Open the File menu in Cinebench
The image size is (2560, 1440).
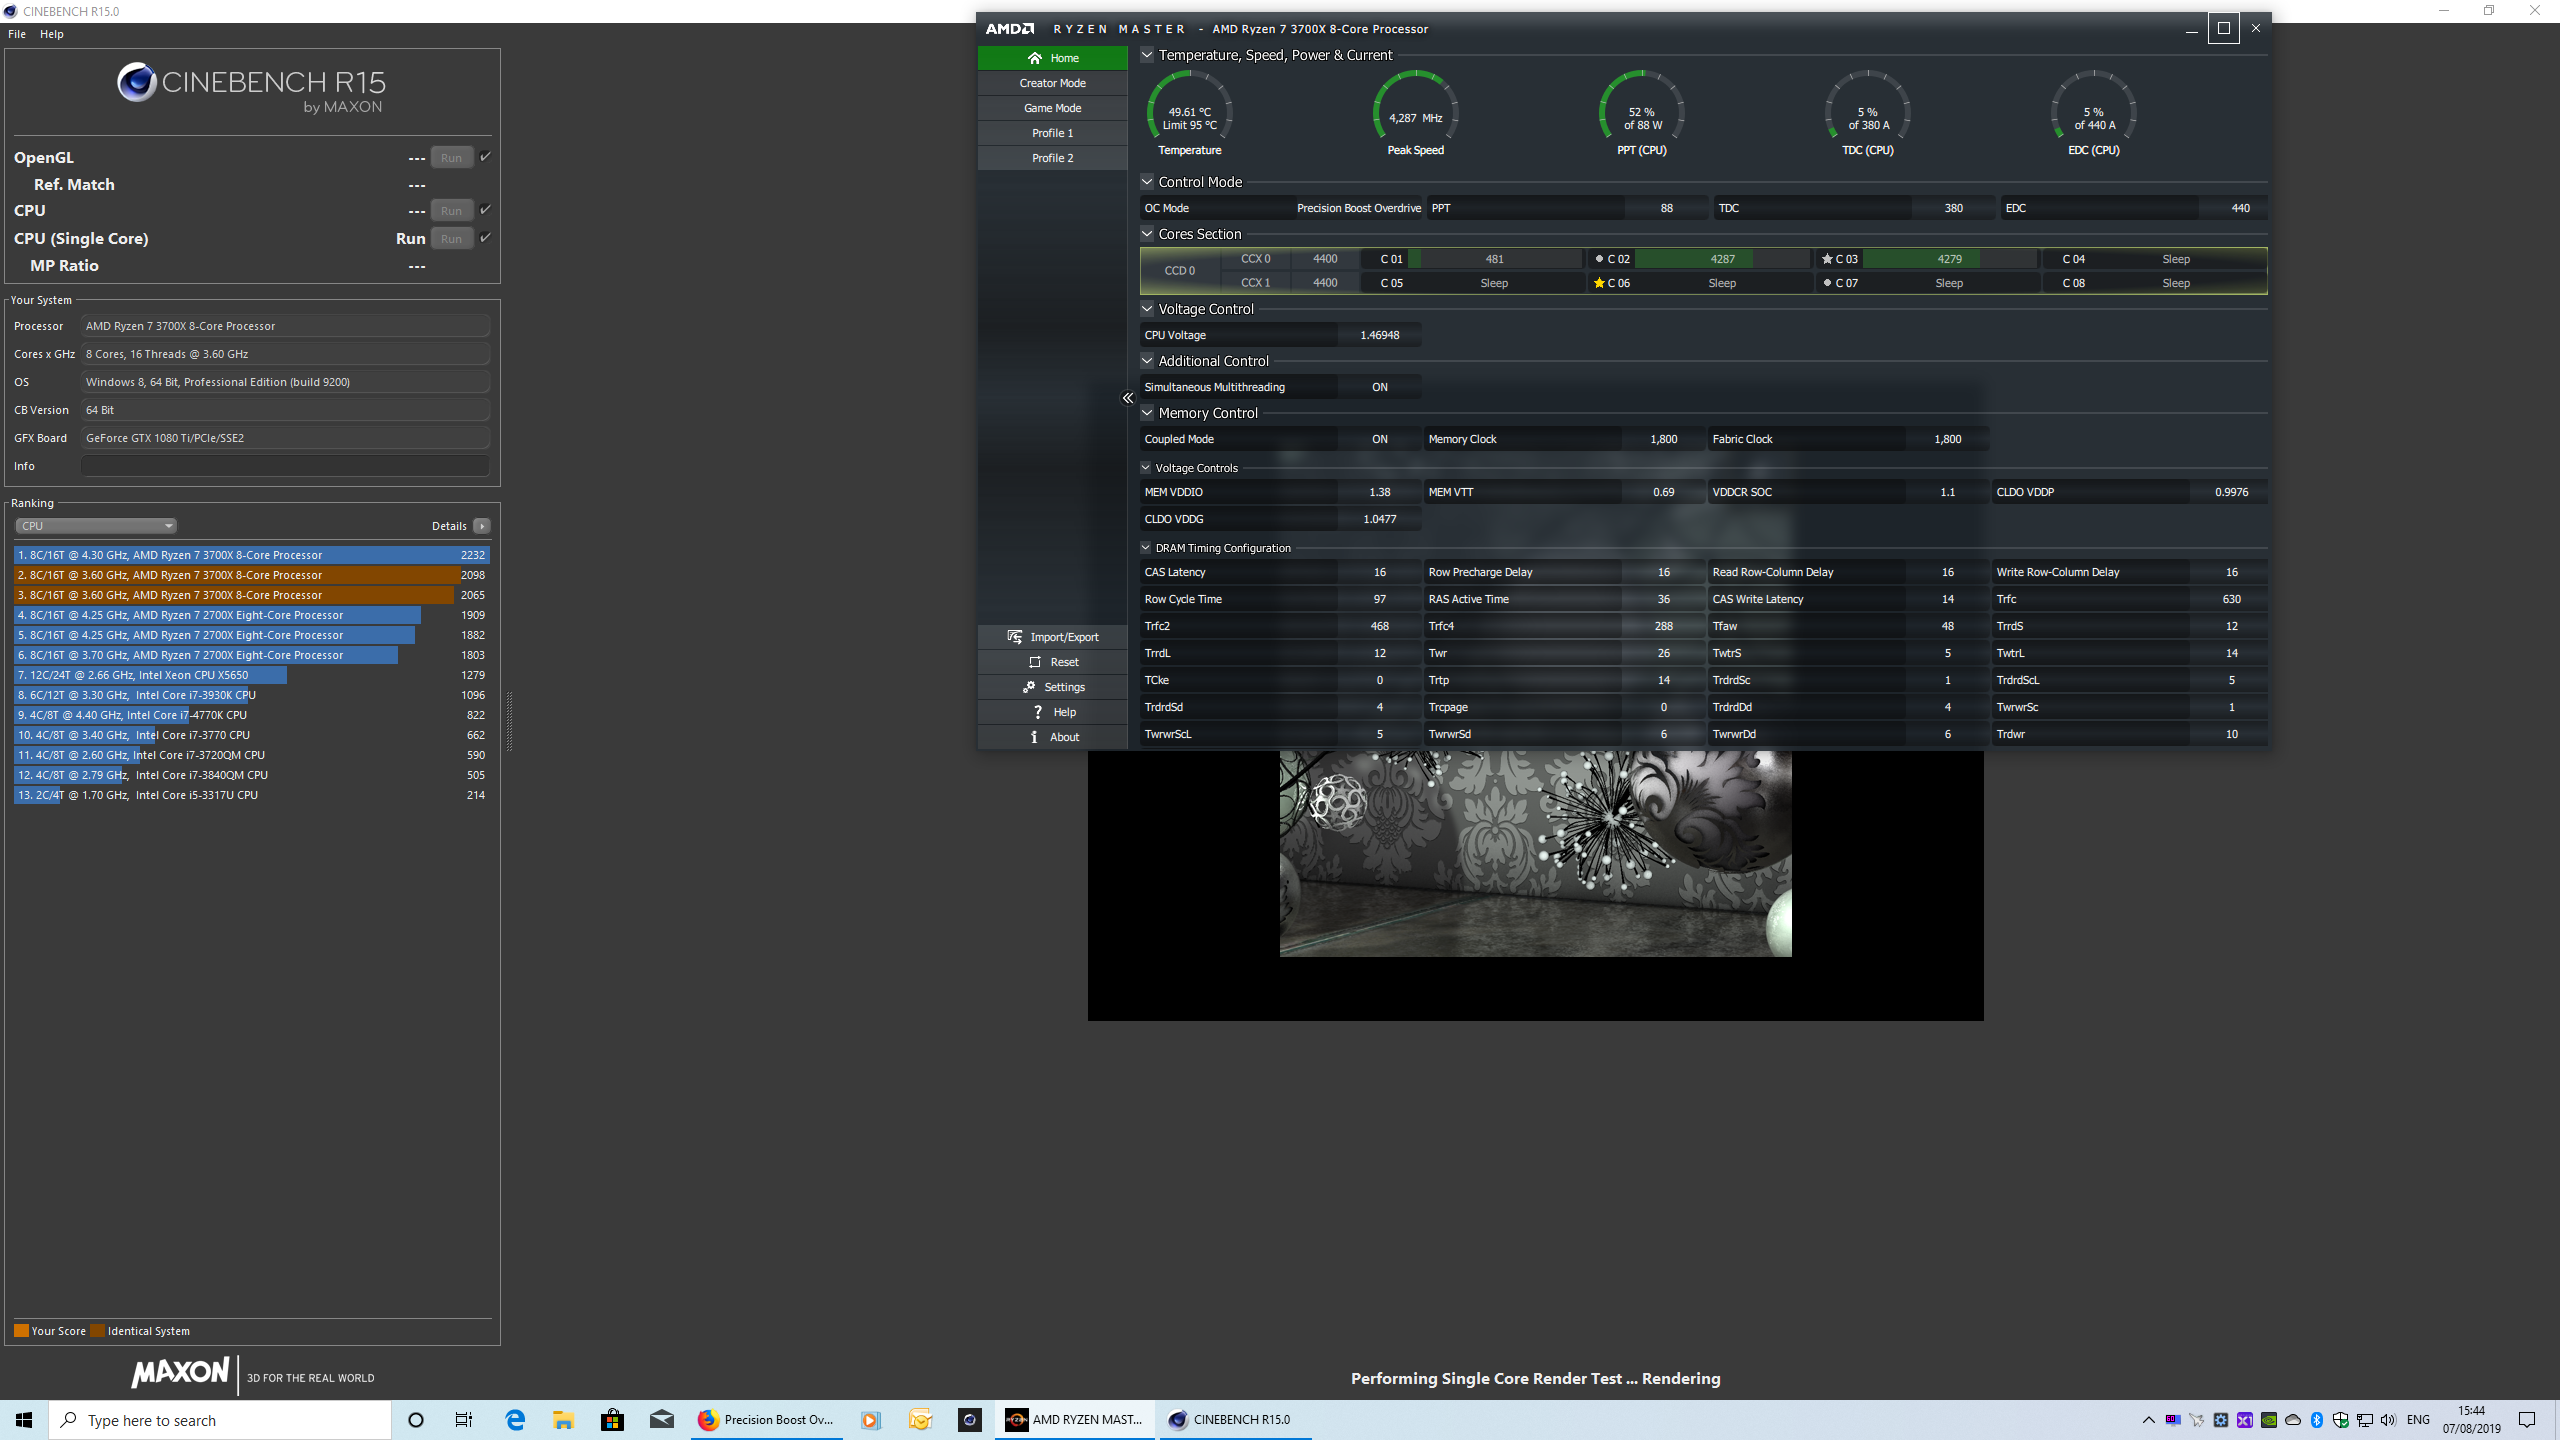[x=17, y=34]
